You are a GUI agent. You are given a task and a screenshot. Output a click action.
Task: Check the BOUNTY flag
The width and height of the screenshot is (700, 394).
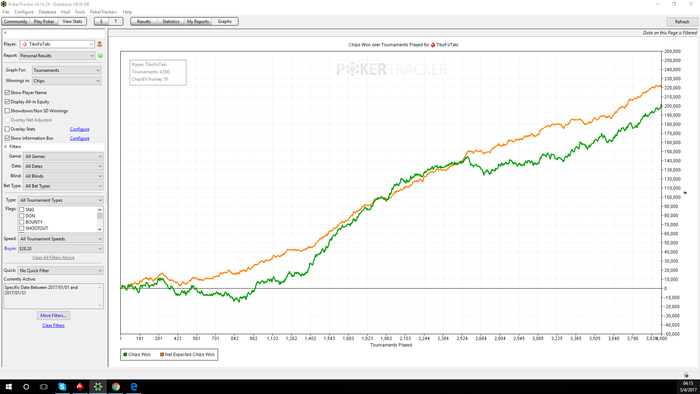point(21,222)
